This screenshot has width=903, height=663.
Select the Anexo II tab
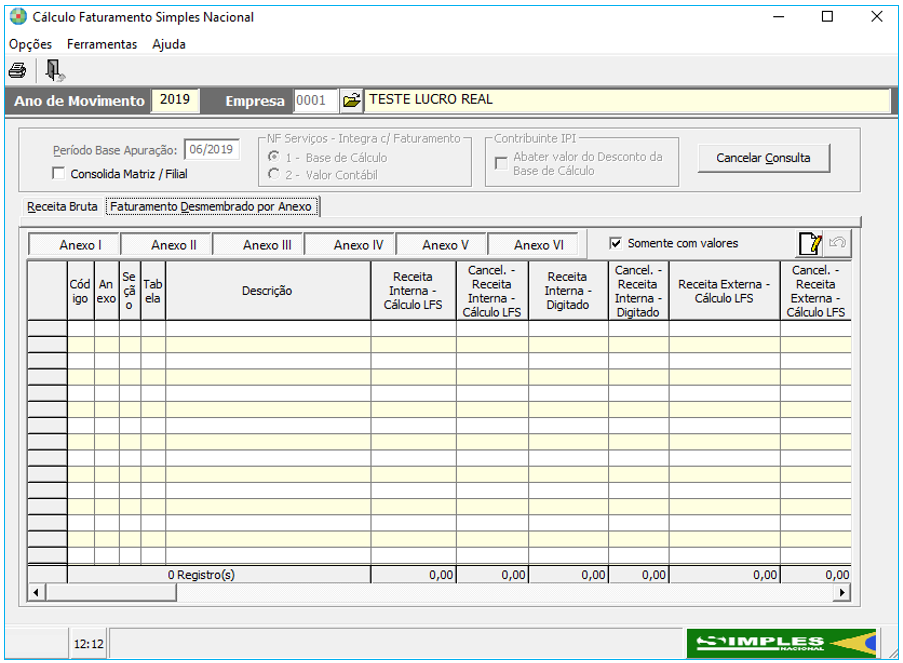[166, 245]
